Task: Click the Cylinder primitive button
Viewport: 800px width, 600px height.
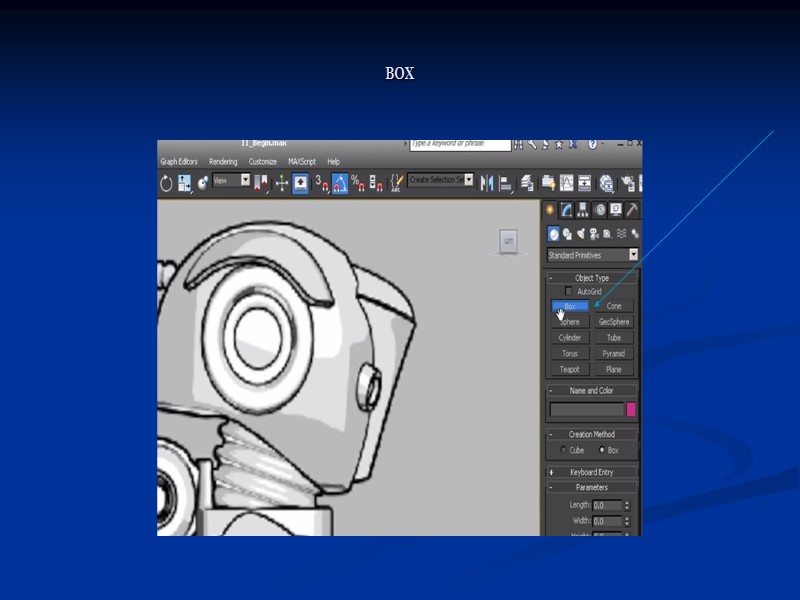Action: (x=570, y=338)
